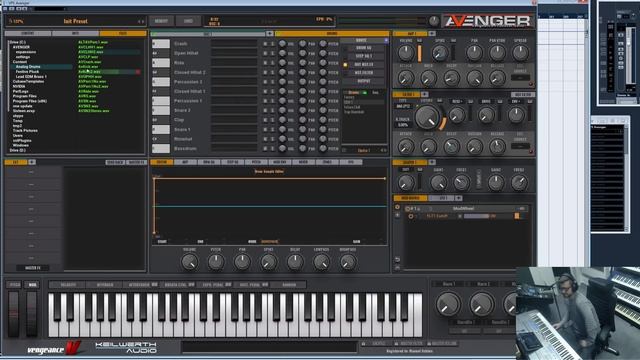Click the small icon under the mod matrix undo arrow
640x360 pixels.
398,267
